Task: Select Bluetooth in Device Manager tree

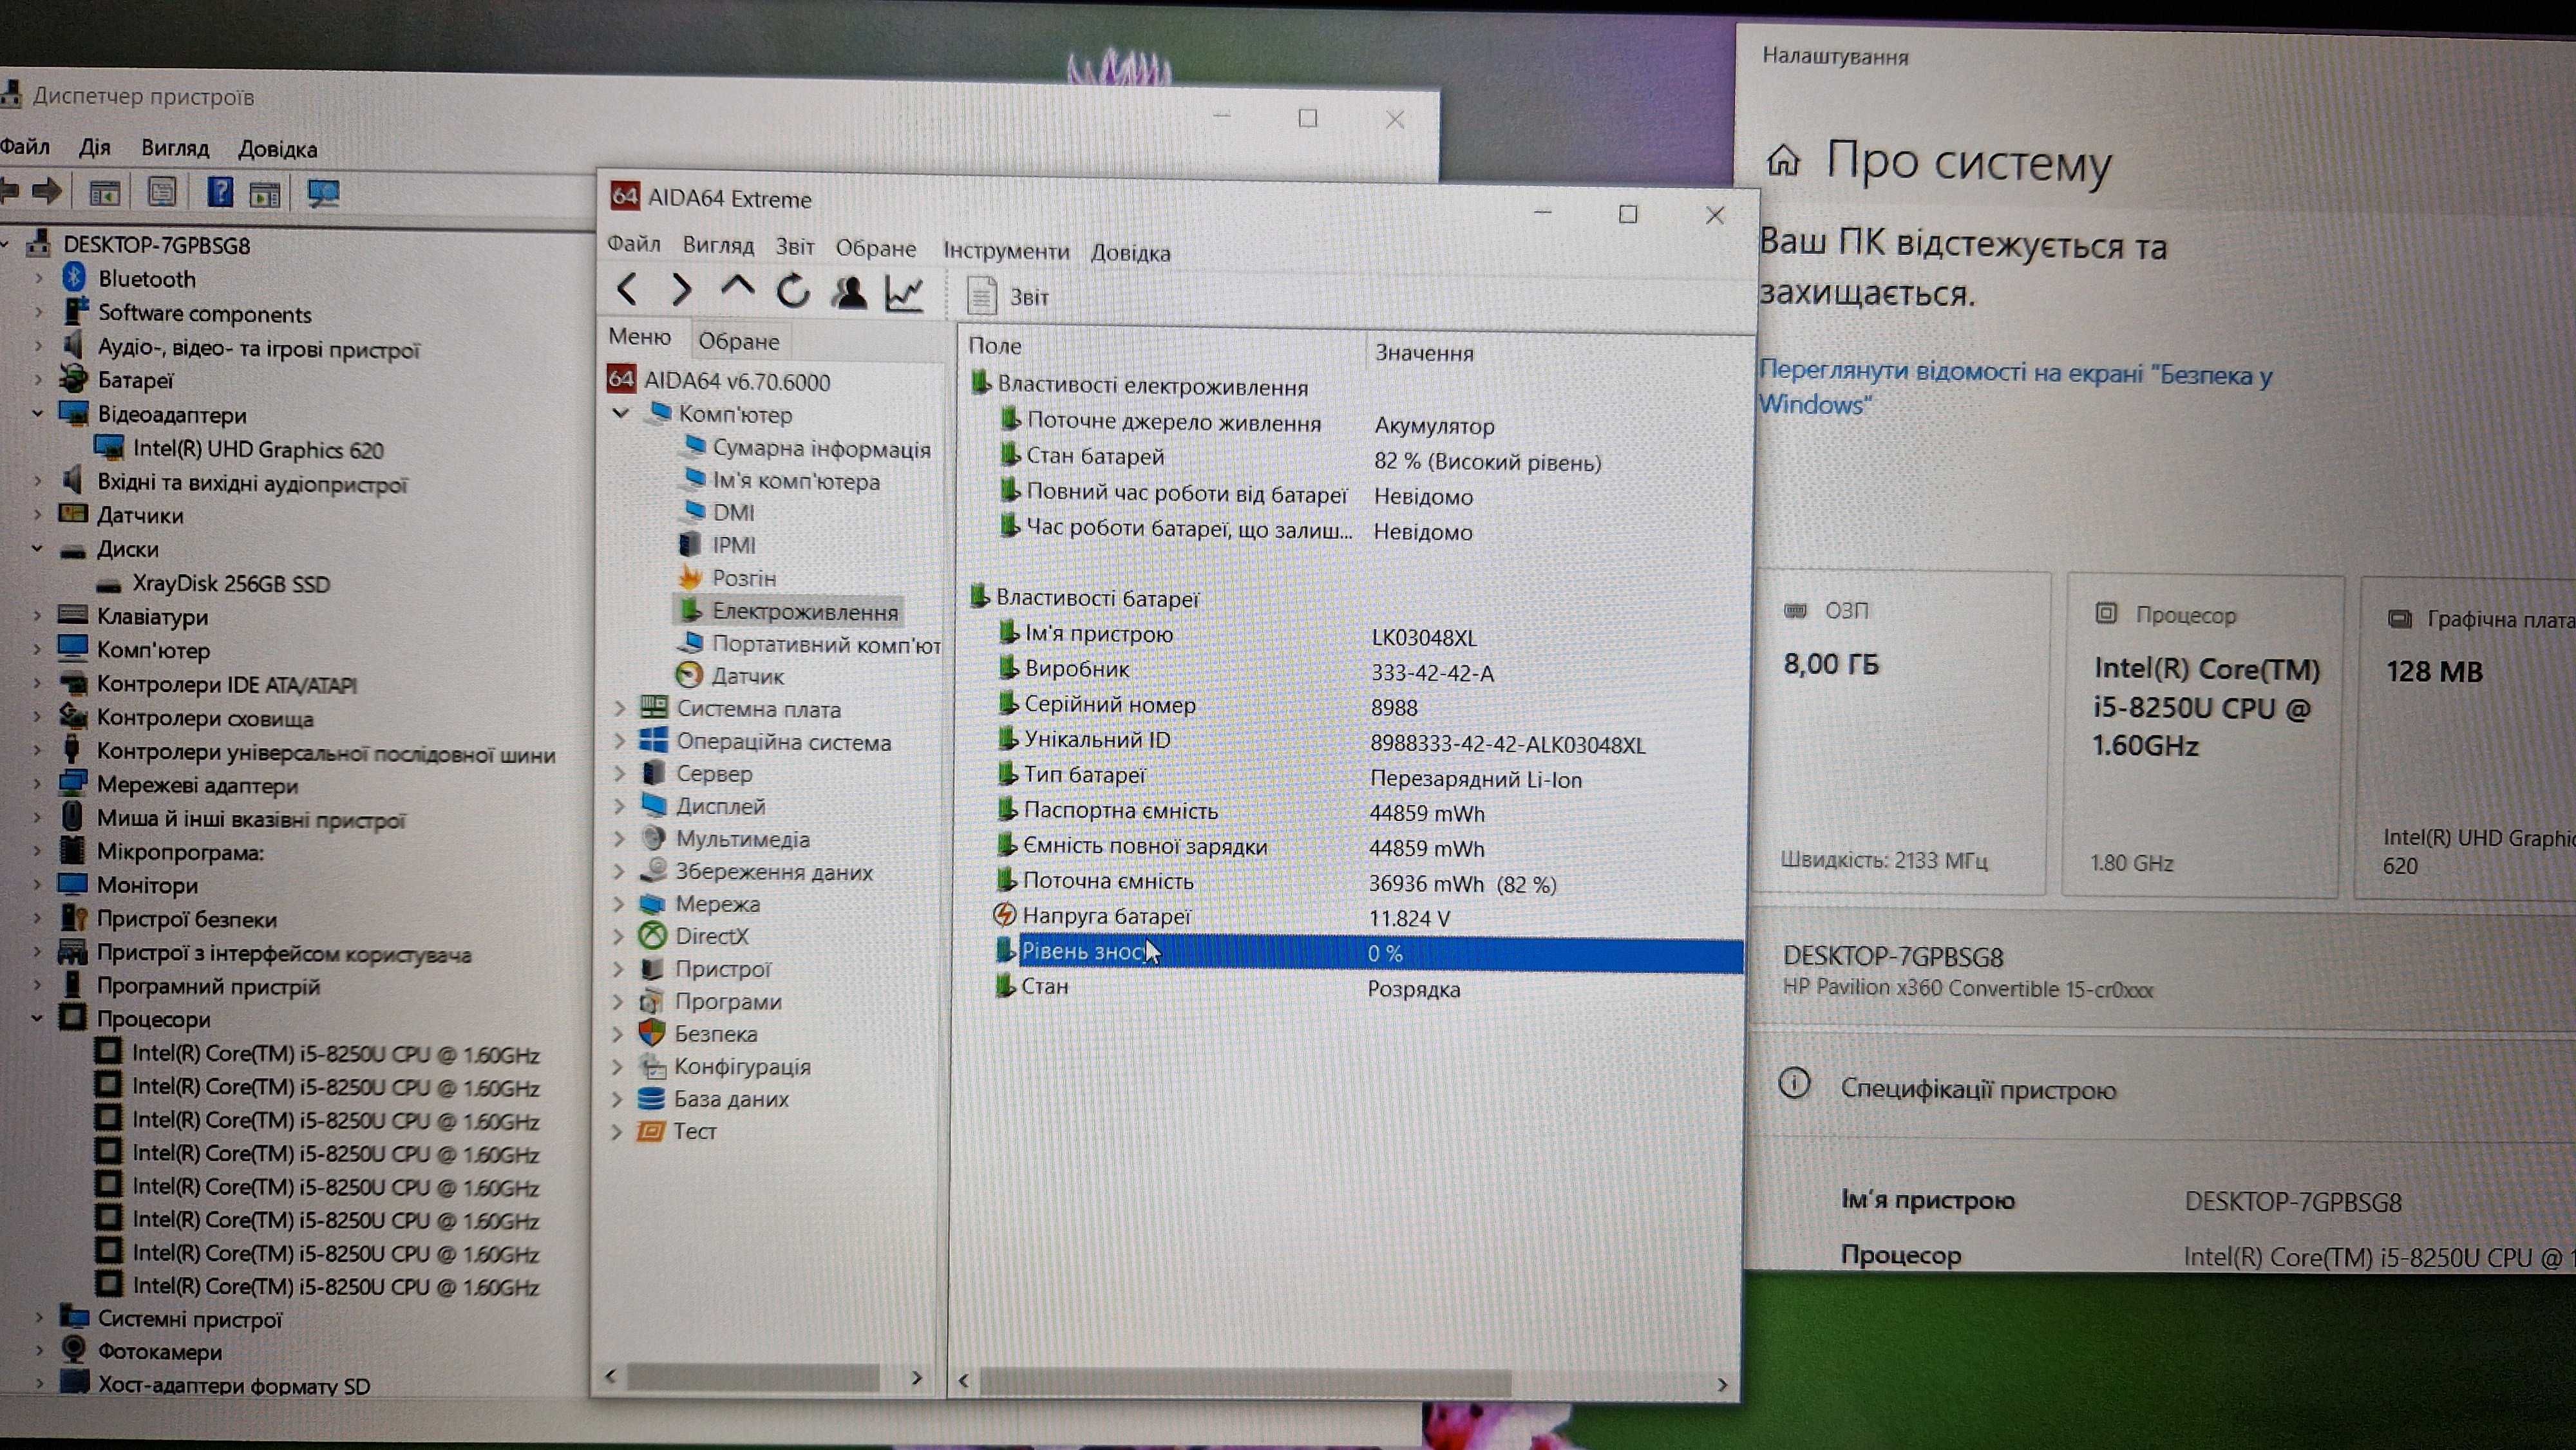Action: (146, 278)
